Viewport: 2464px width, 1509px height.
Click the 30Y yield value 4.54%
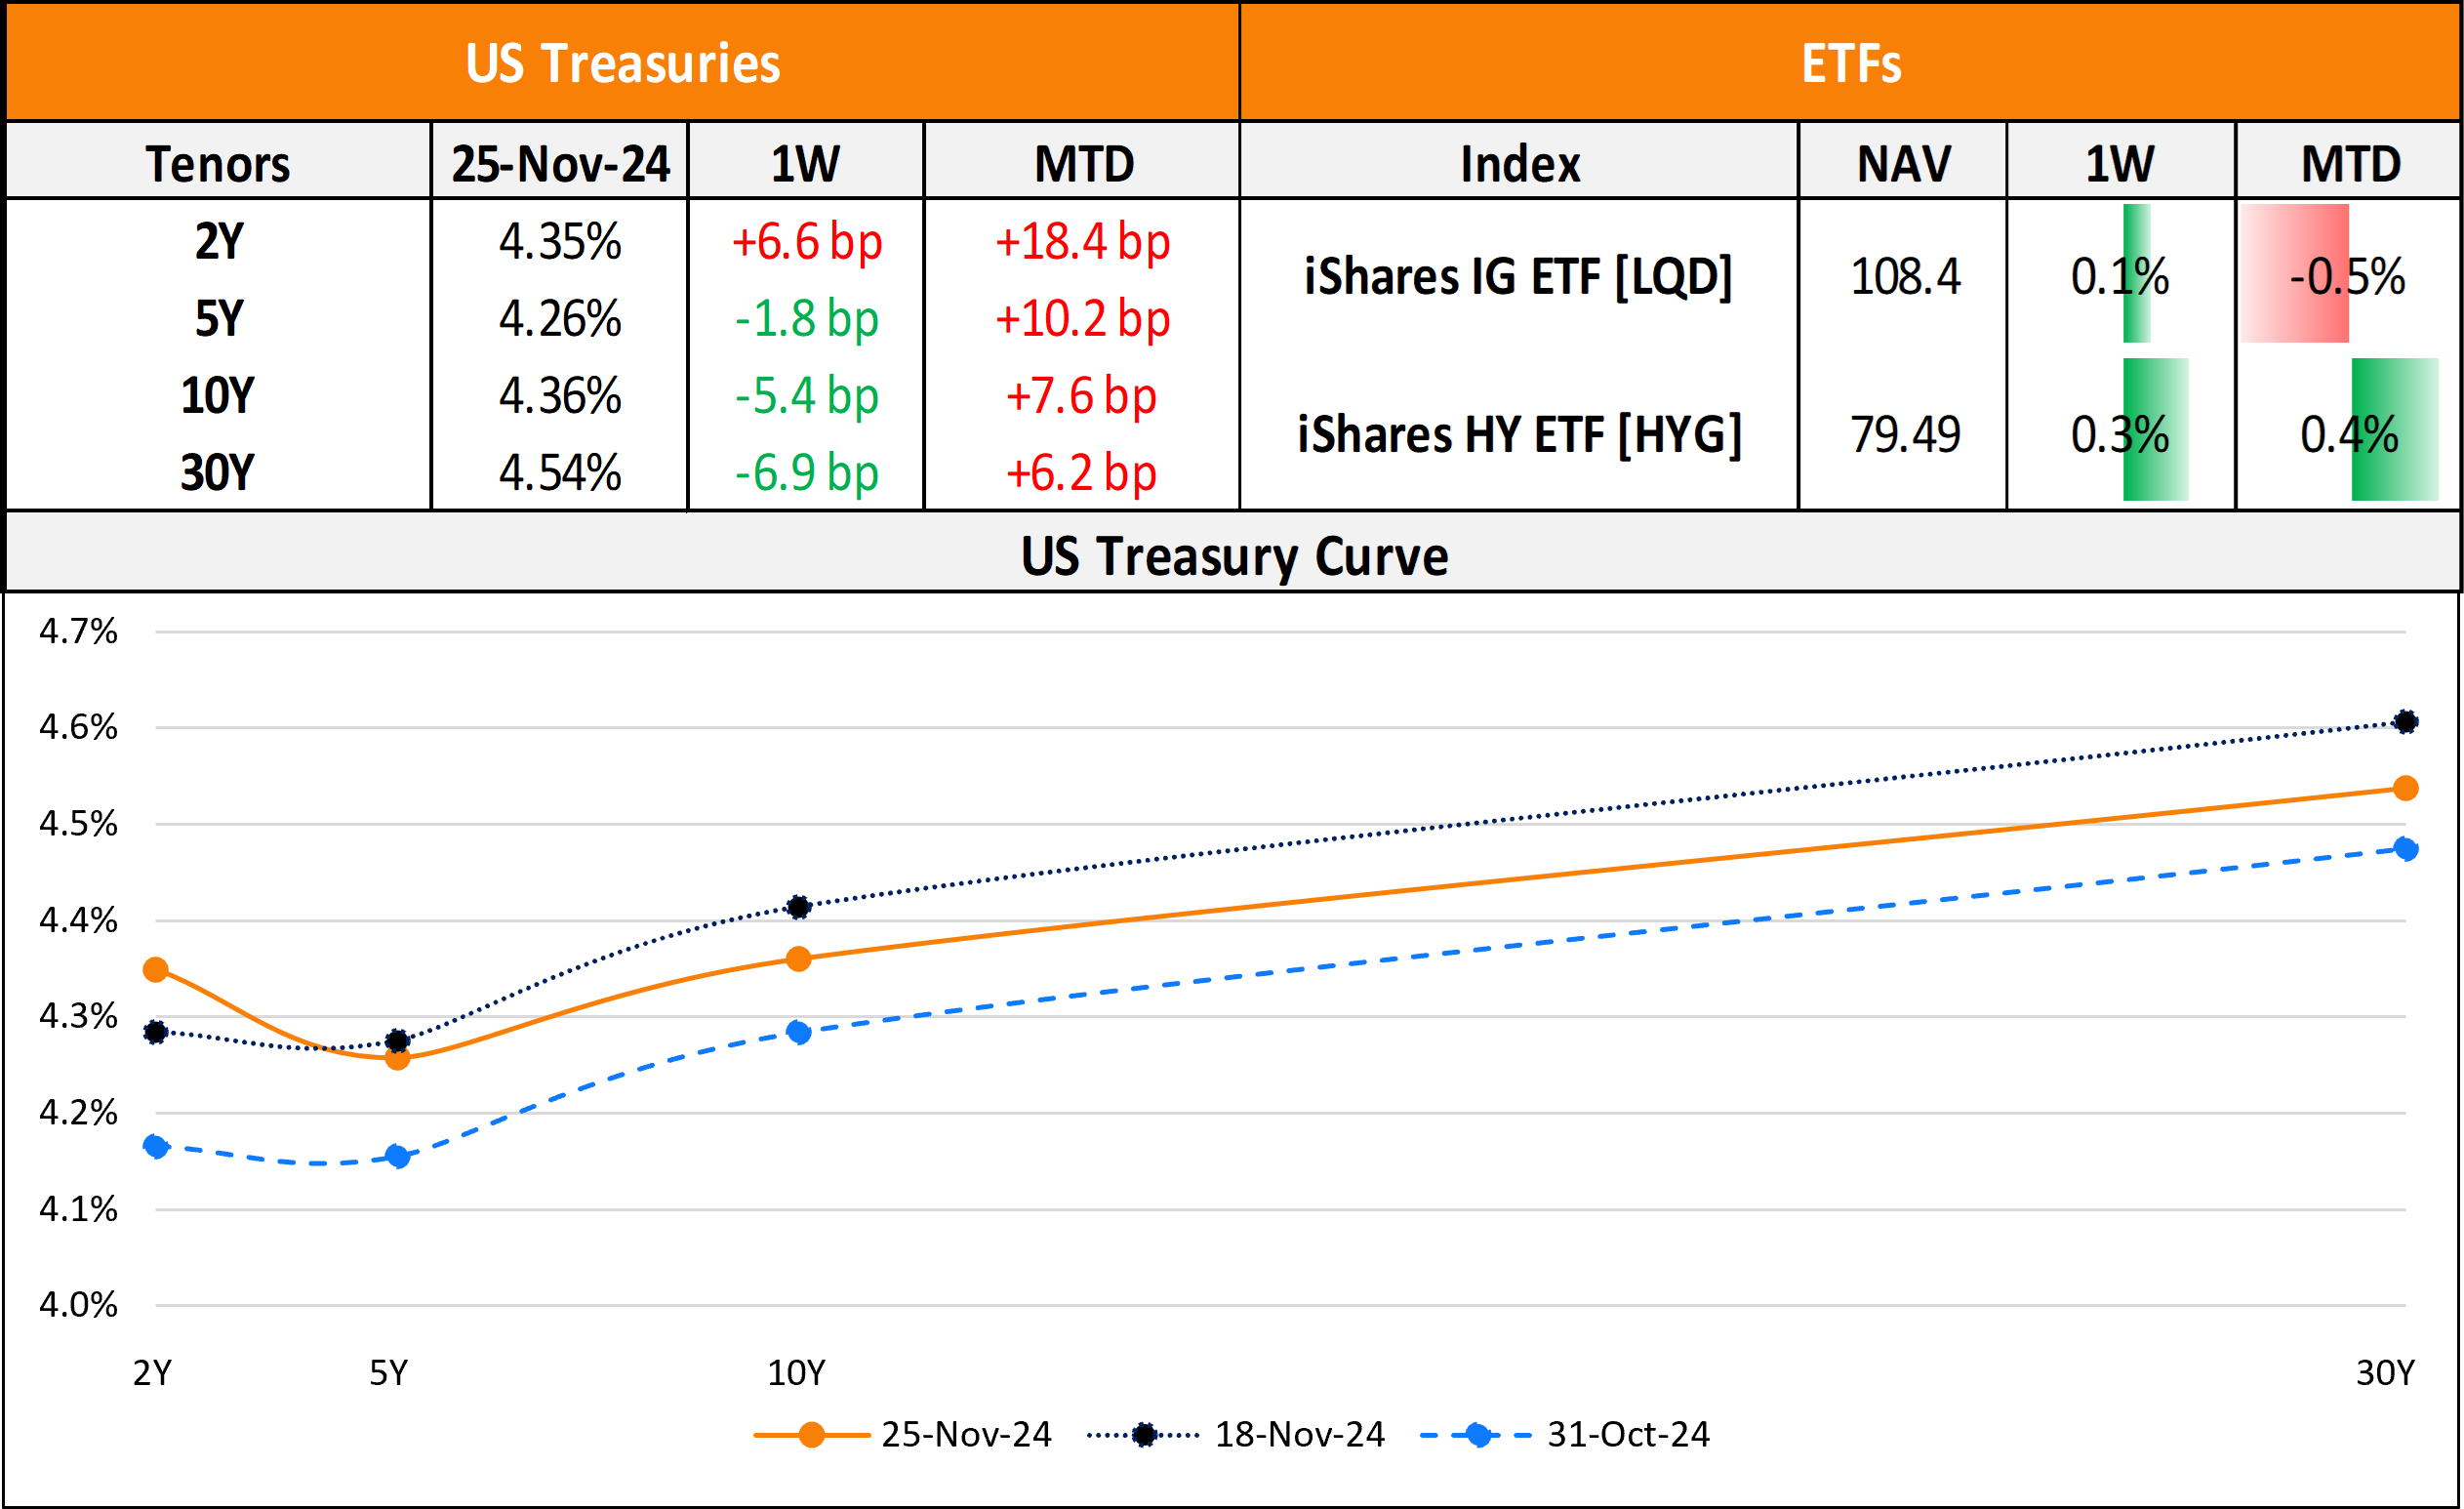[560, 472]
